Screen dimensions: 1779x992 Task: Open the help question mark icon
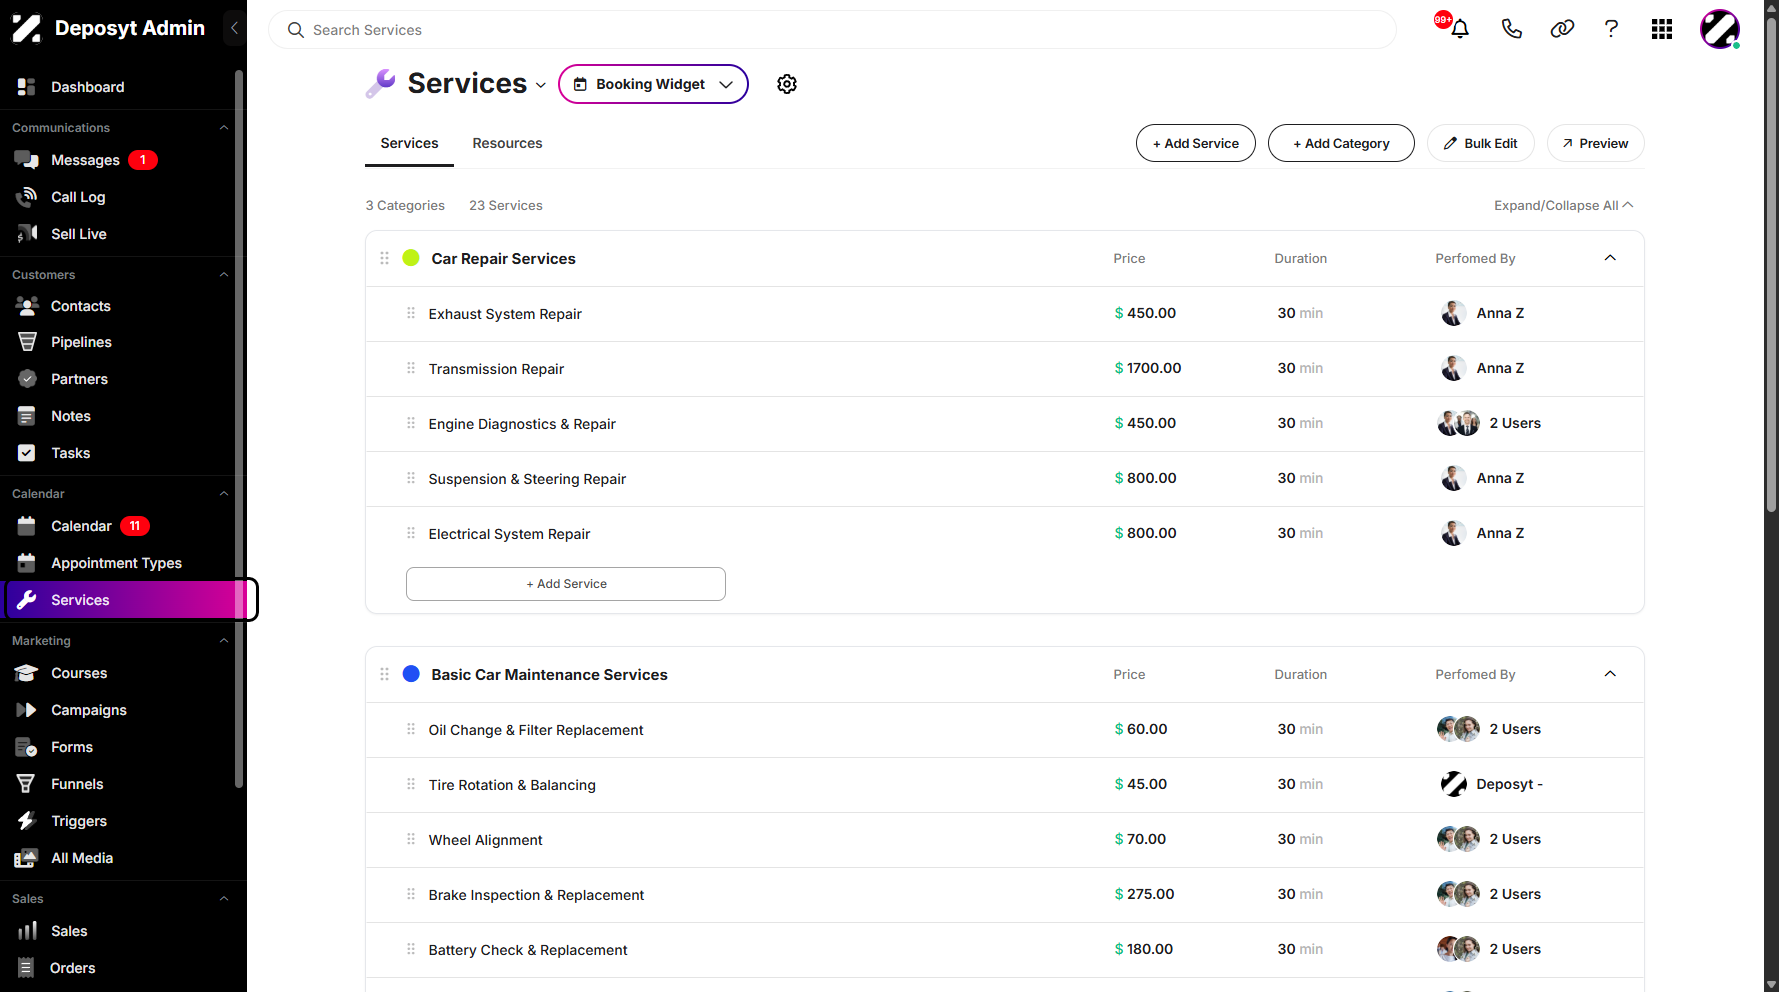1611,29
